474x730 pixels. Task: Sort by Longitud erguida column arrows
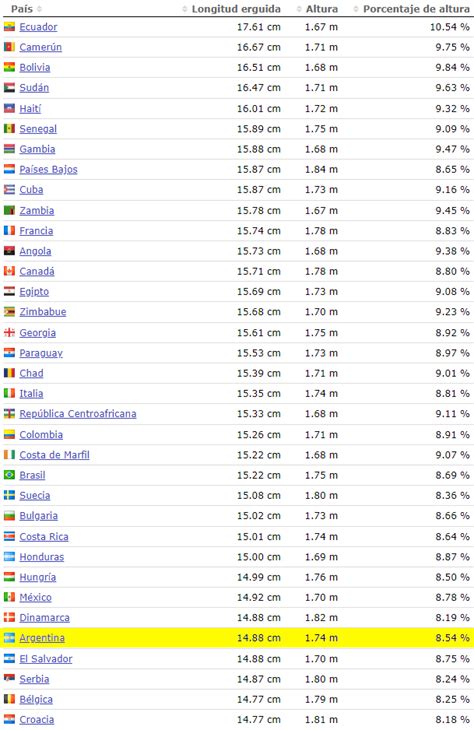[x=185, y=9]
